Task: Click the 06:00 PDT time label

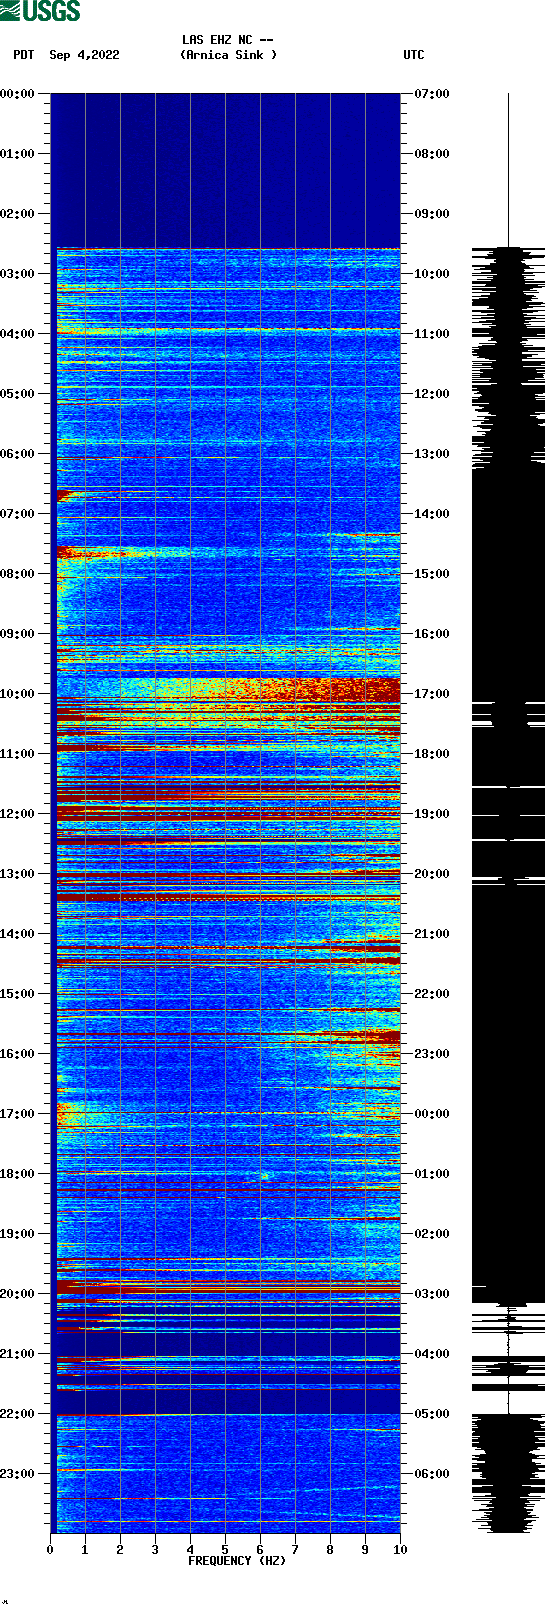Action: pyautogui.click(x=18, y=454)
